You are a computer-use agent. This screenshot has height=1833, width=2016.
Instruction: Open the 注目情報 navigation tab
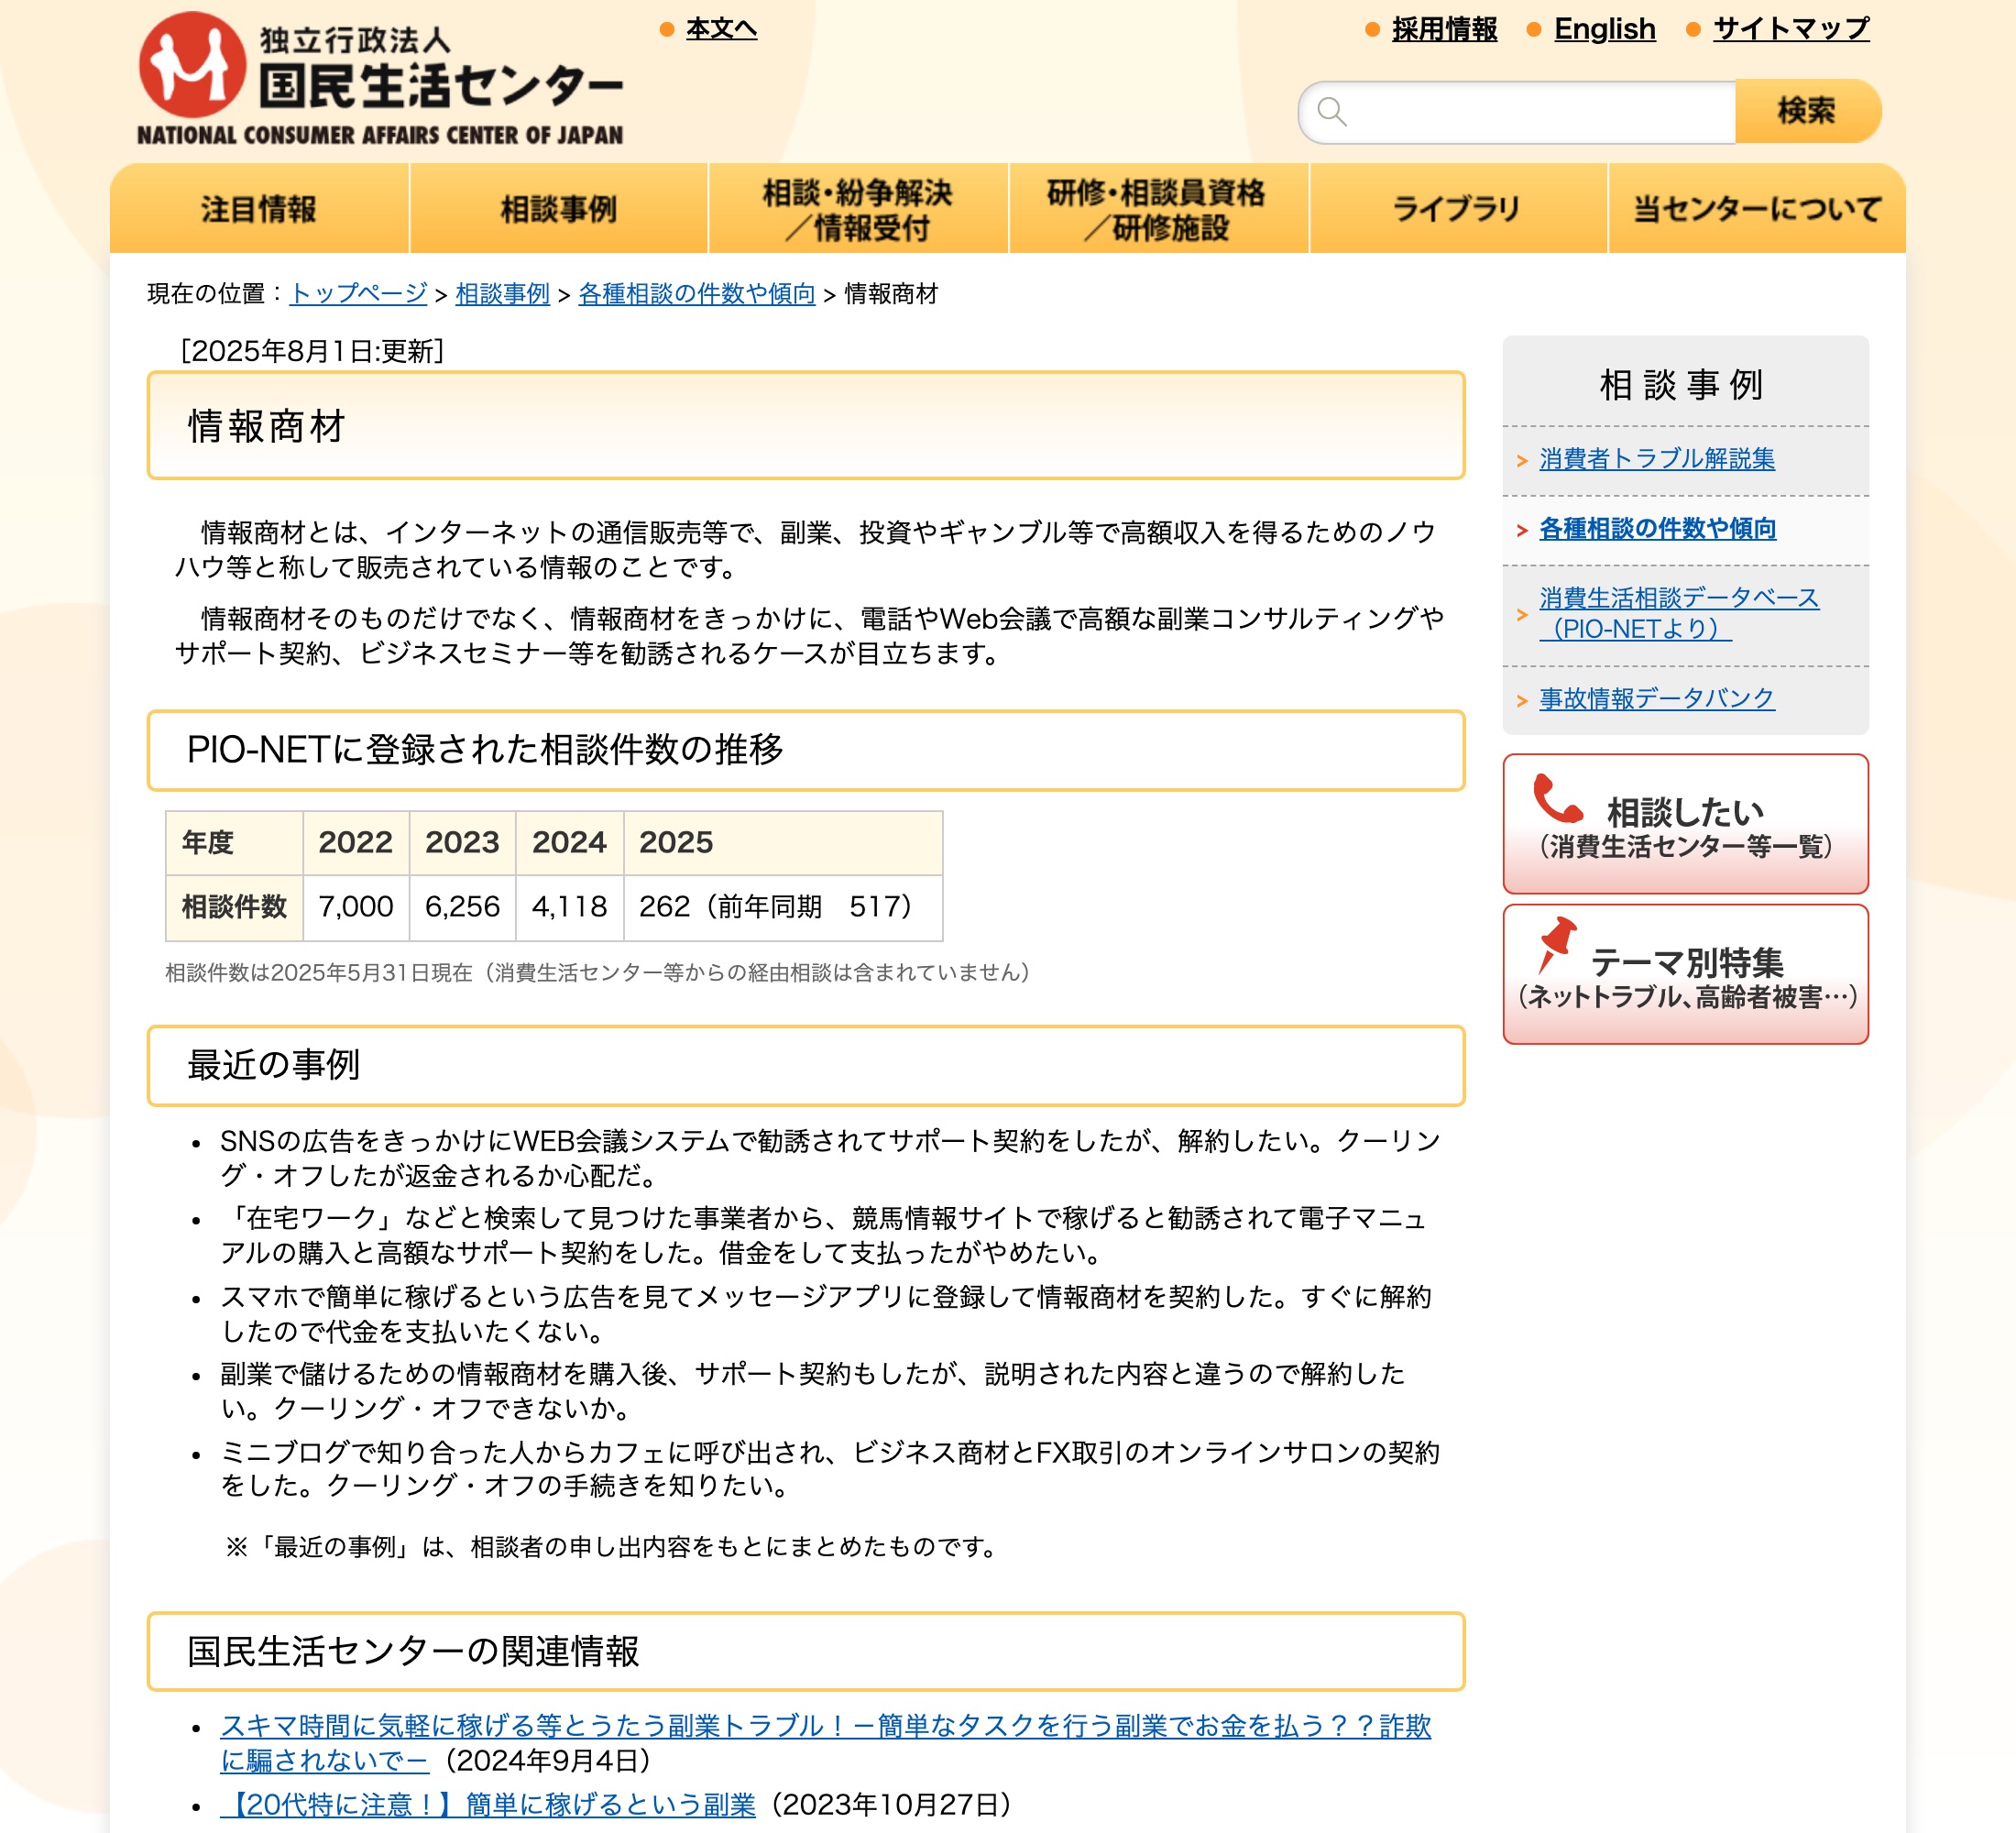tap(259, 208)
